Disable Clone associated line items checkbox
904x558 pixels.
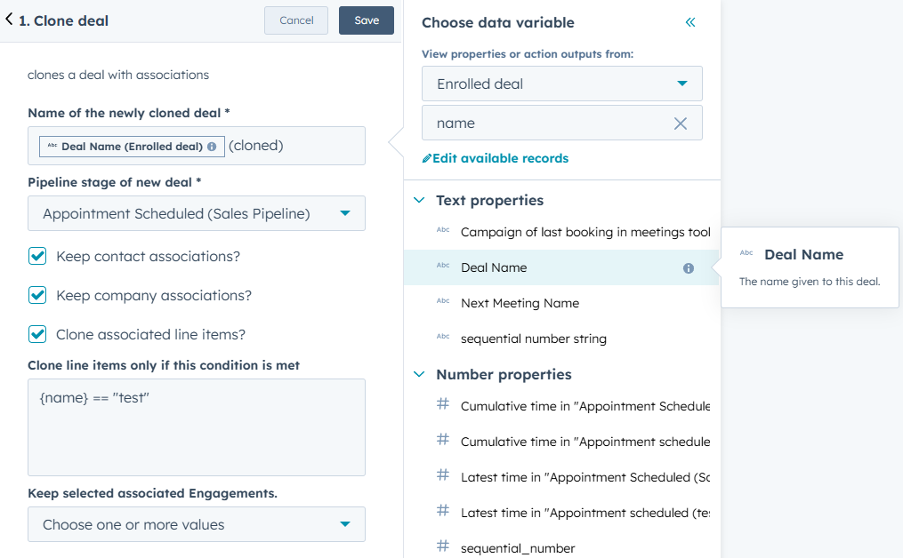(37, 334)
